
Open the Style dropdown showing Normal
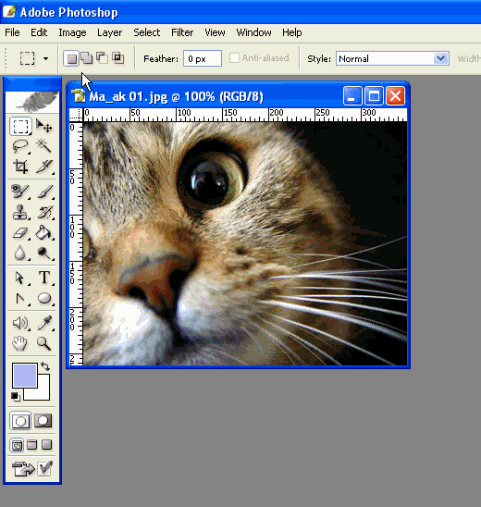click(392, 59)
